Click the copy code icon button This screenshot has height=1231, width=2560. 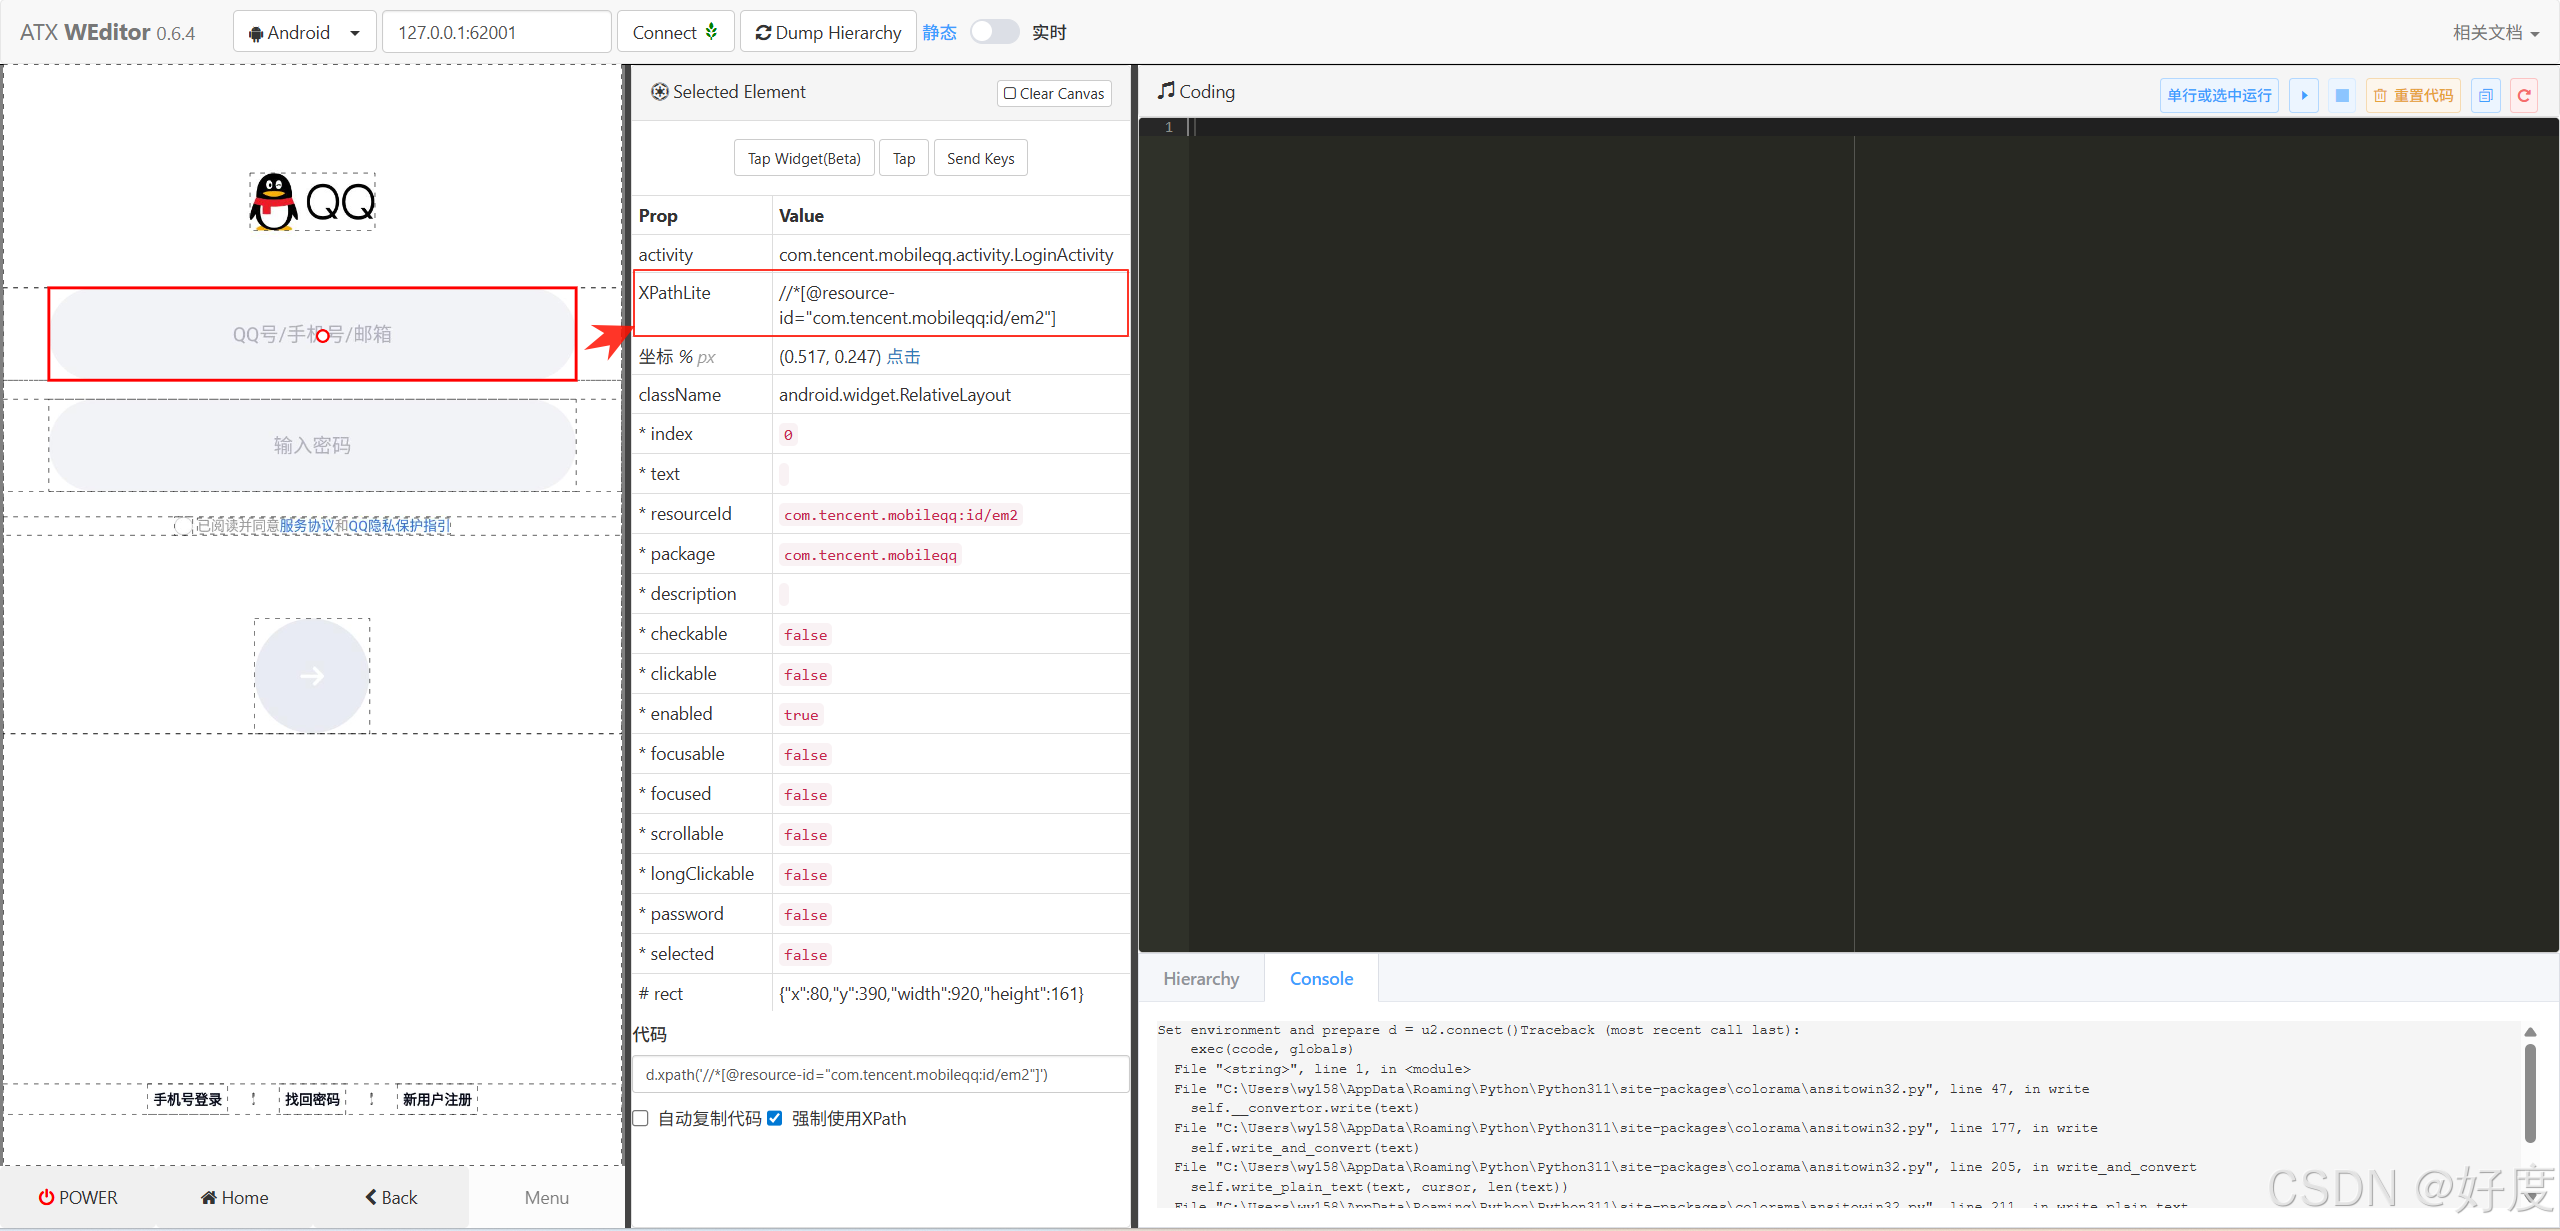coord(2485,95)
